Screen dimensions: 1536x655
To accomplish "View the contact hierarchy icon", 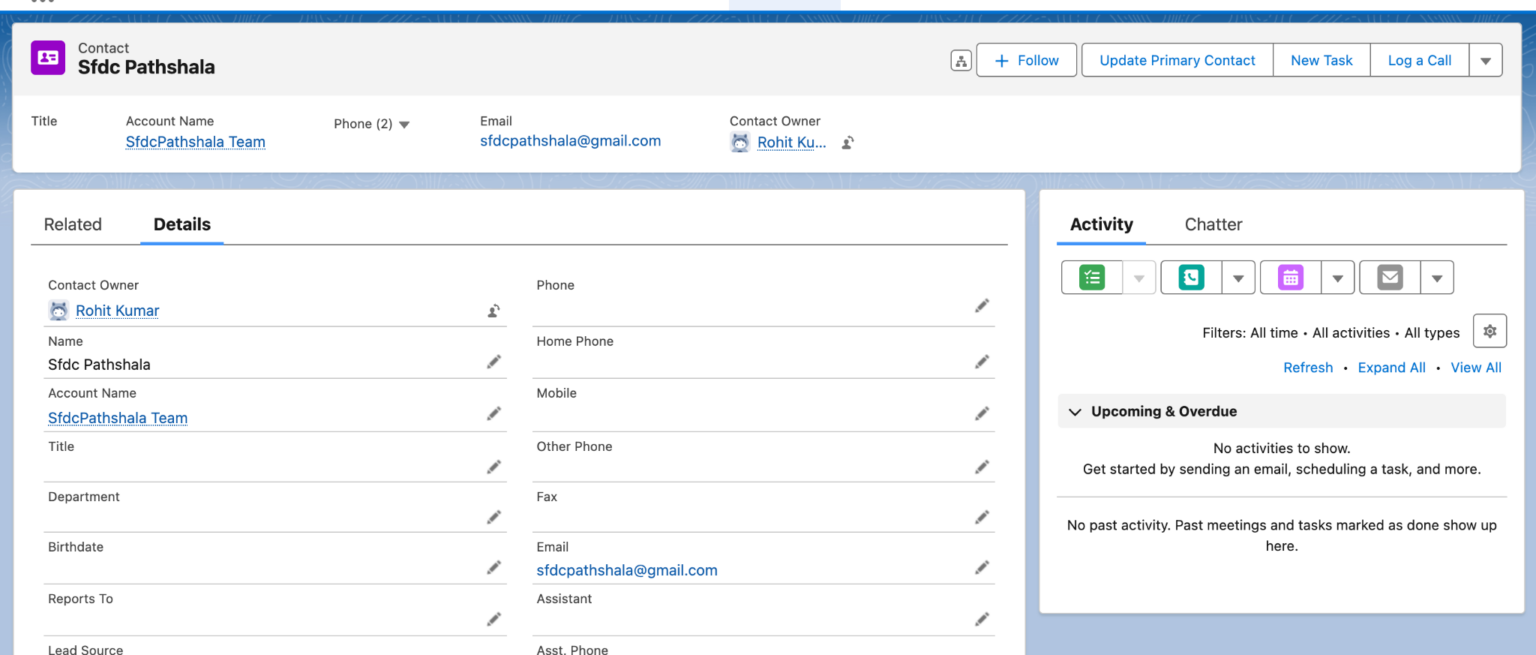I will tap(960, 60).
